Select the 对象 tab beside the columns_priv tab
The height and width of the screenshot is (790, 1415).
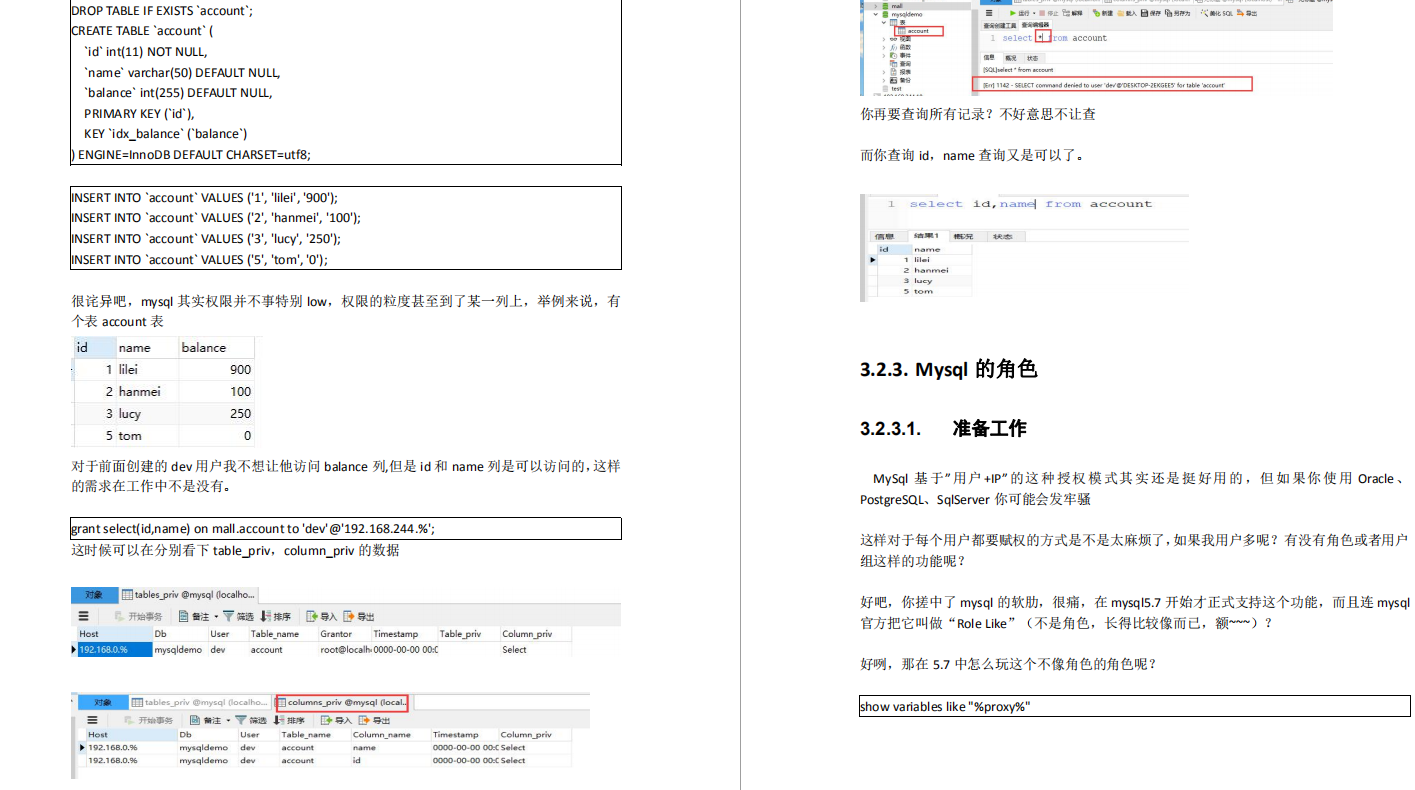[102, 702]
